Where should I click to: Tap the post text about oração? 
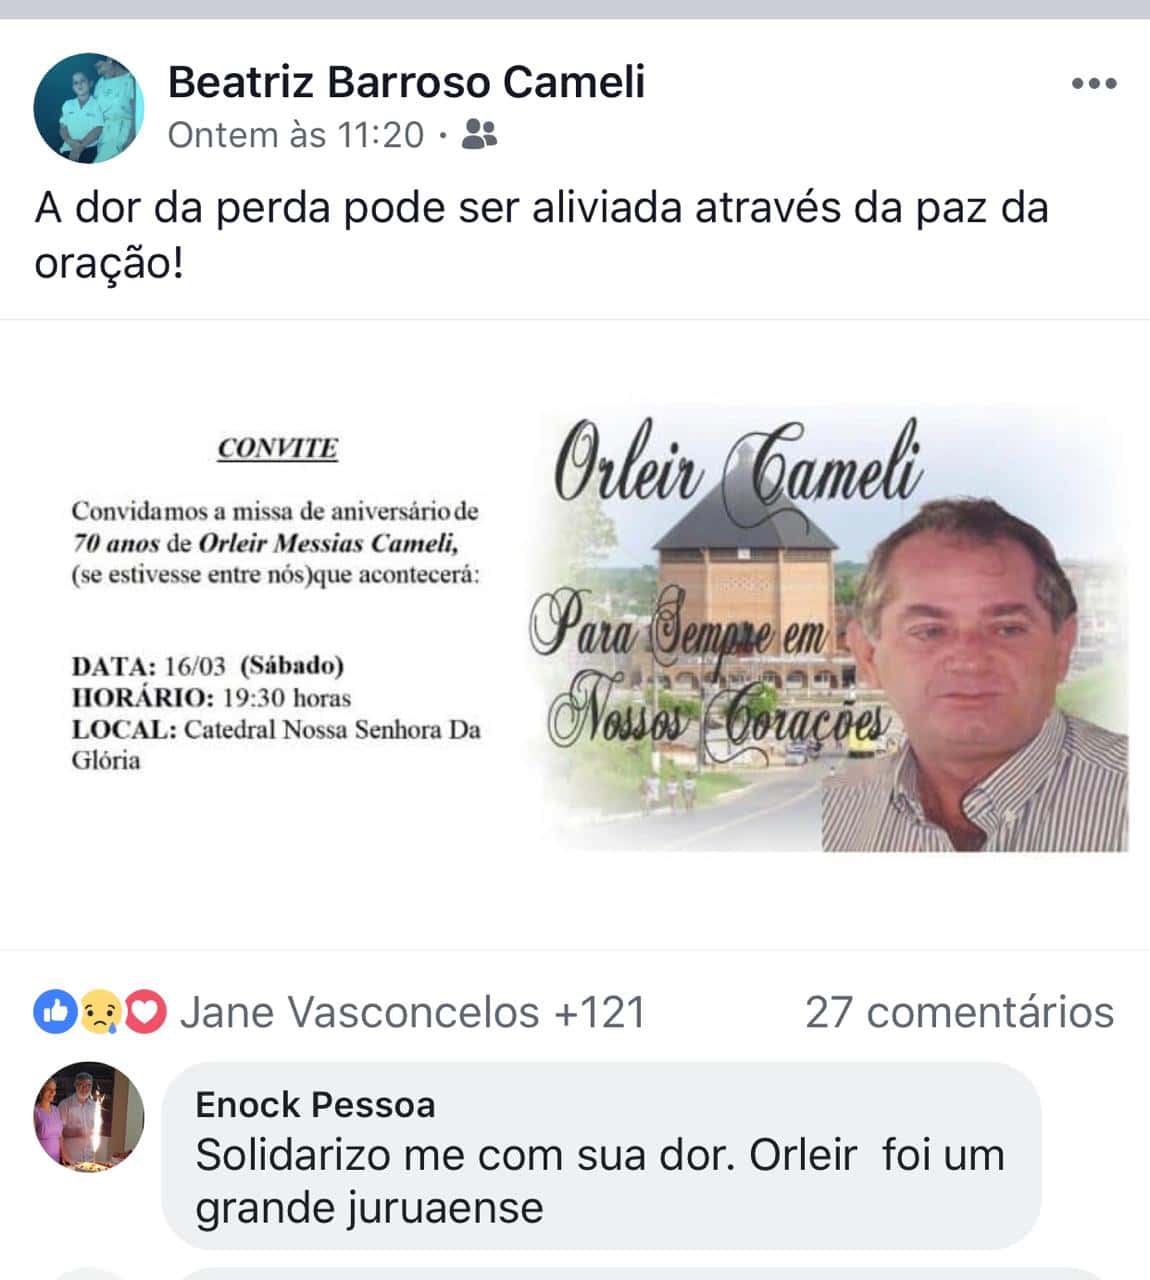(541, 236)
